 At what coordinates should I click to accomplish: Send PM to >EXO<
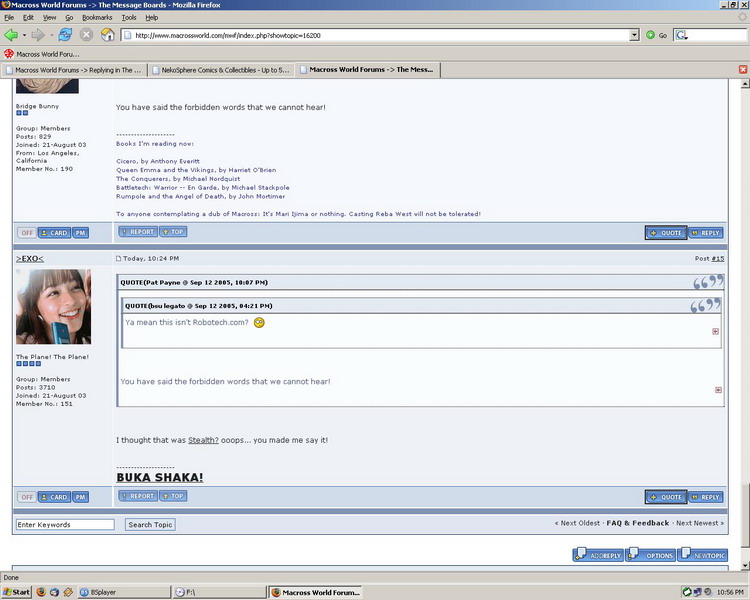(x=80, y=497)
